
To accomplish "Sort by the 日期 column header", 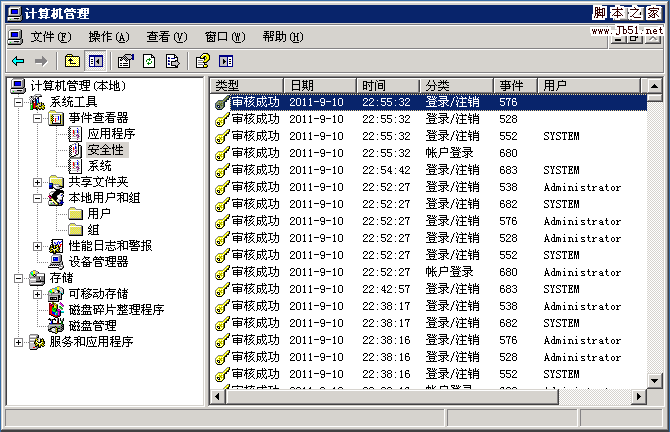I will (x=320, y=85).
